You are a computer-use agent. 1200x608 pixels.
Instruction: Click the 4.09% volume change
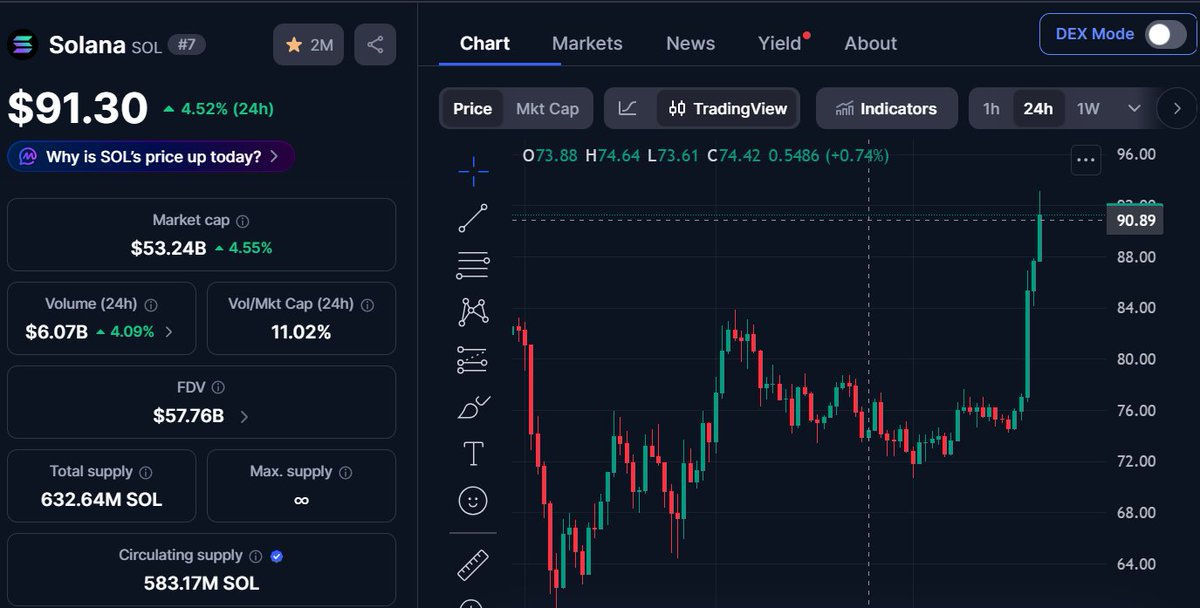pyautogui.click(x=125, y=332)
